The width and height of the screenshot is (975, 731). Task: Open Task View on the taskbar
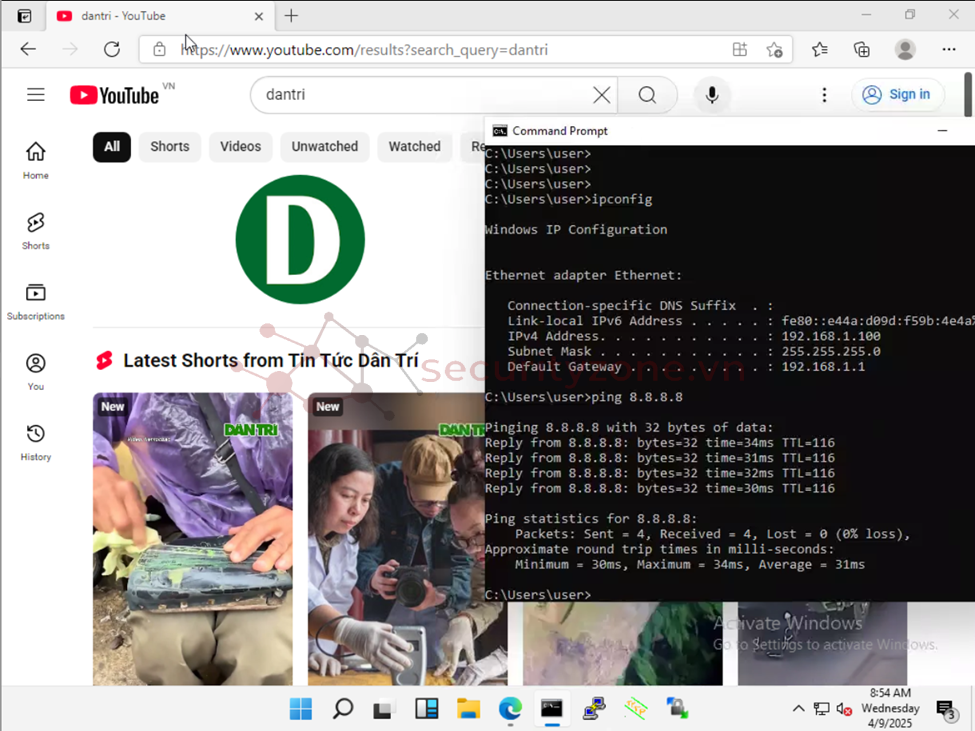coord(384,708)
